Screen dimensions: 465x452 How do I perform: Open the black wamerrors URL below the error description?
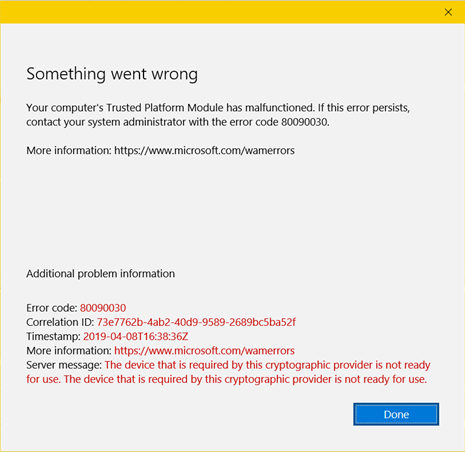pos(204,151)
